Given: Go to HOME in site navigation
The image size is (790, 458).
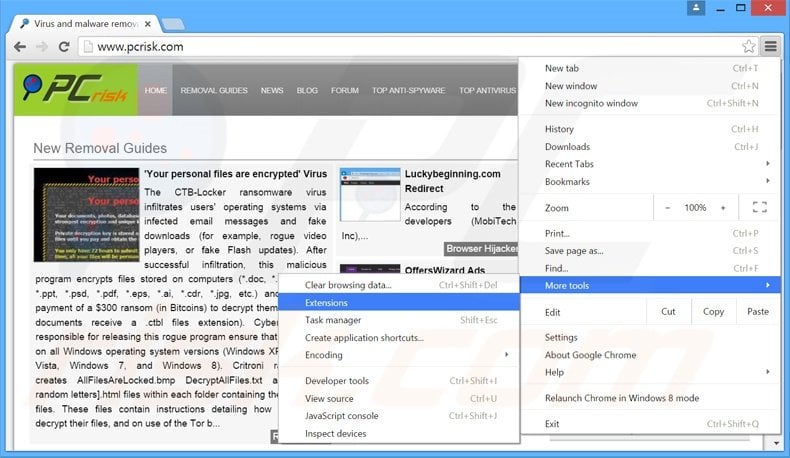Looking at the screenshot, I should 155,90.
